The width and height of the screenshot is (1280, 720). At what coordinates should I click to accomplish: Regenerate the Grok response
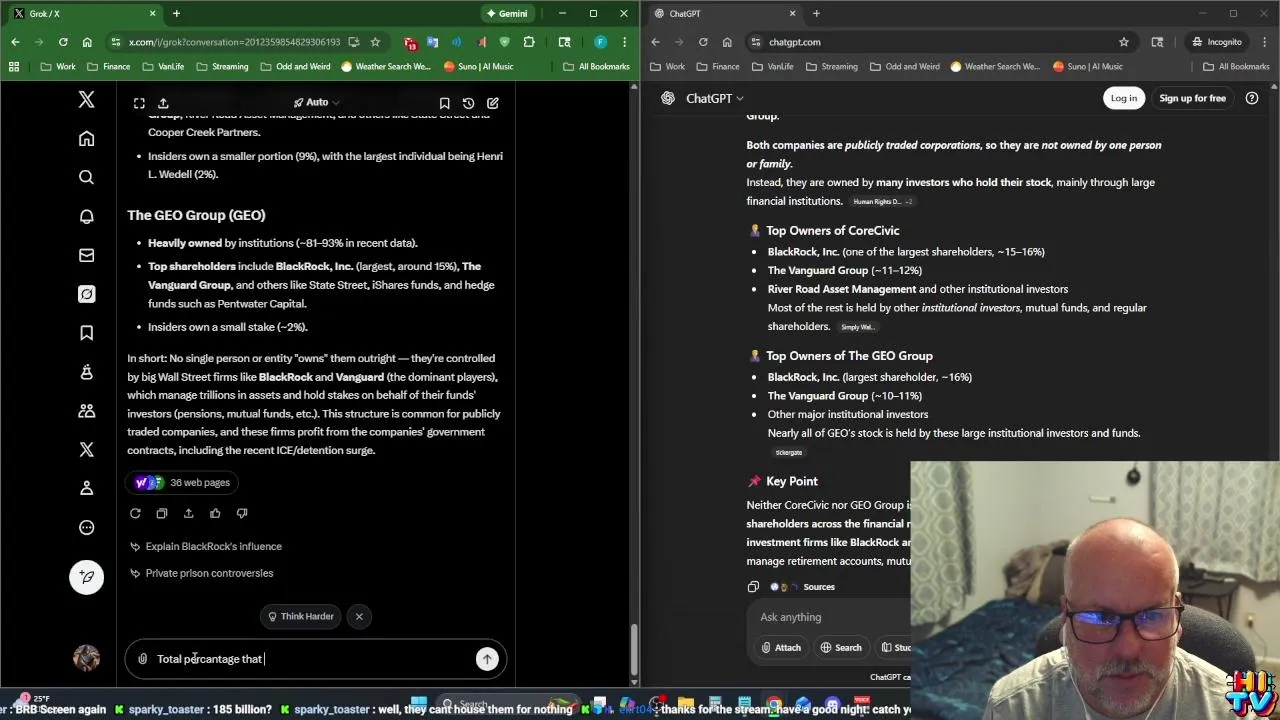click(135, 513)
